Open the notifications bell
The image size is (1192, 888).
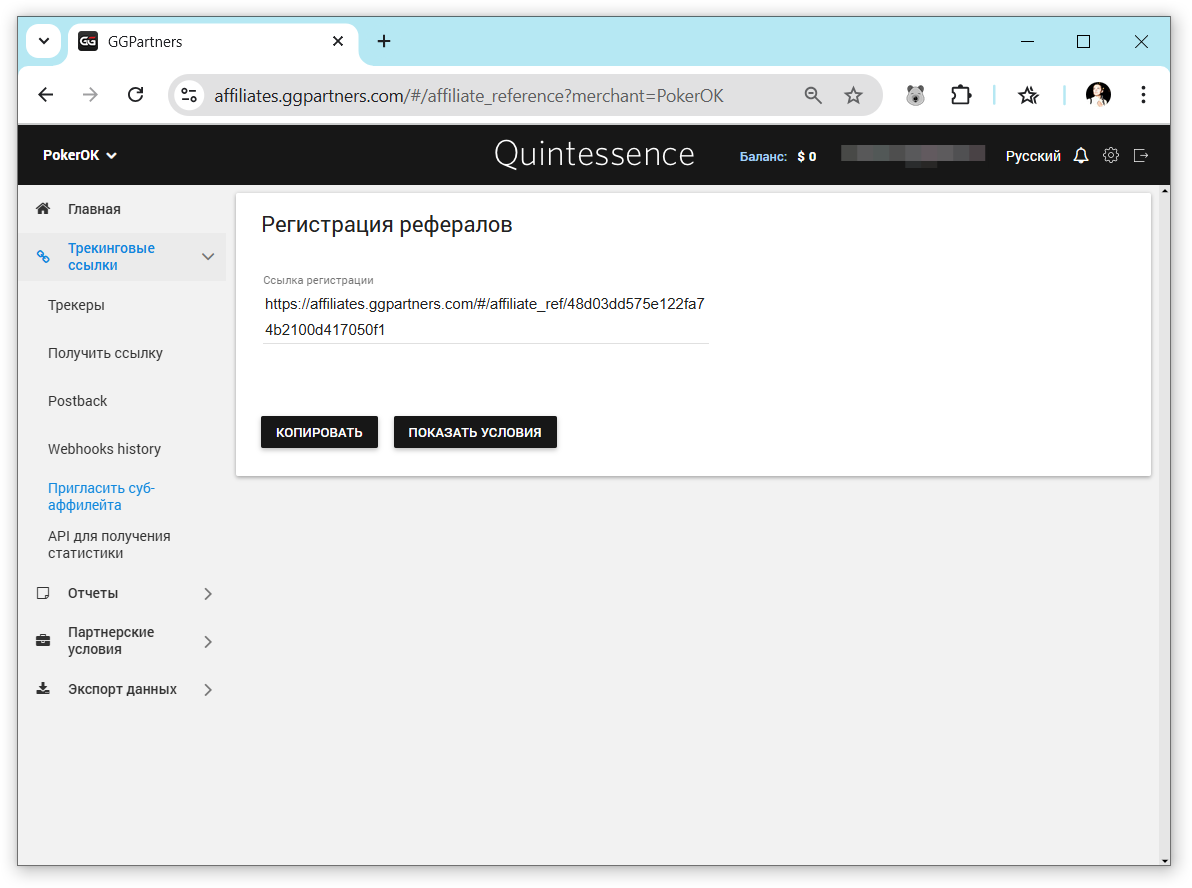[x=1080, y=155]
